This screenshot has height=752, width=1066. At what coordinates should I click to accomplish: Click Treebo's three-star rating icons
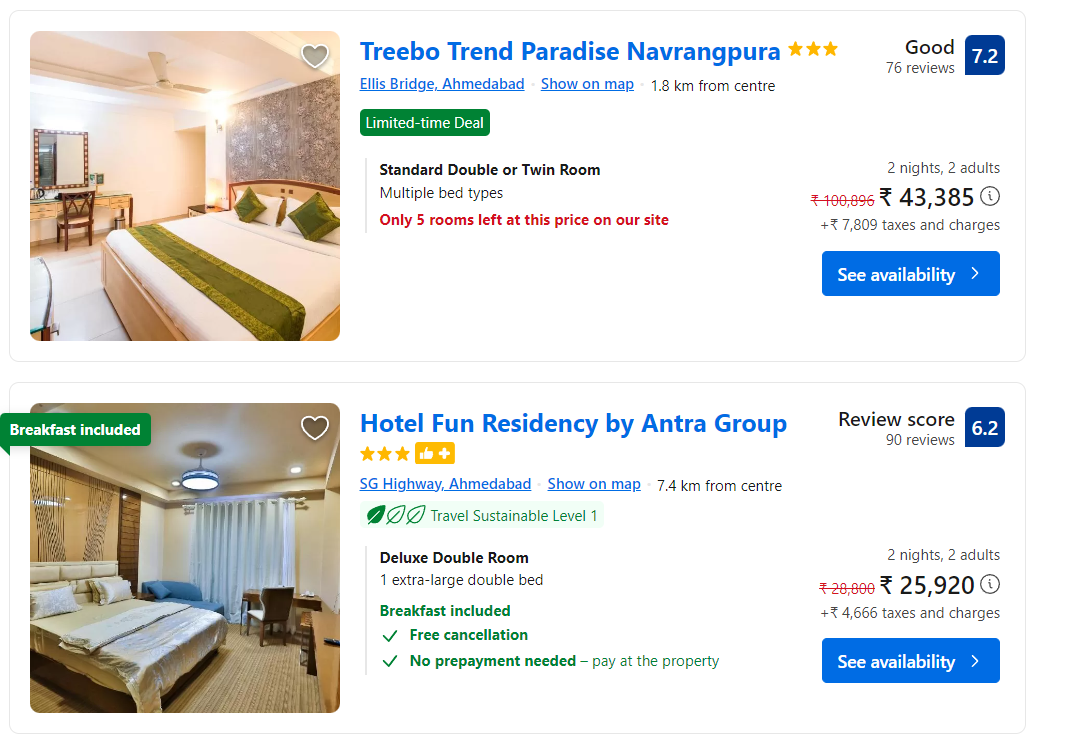tap(813, 49)
